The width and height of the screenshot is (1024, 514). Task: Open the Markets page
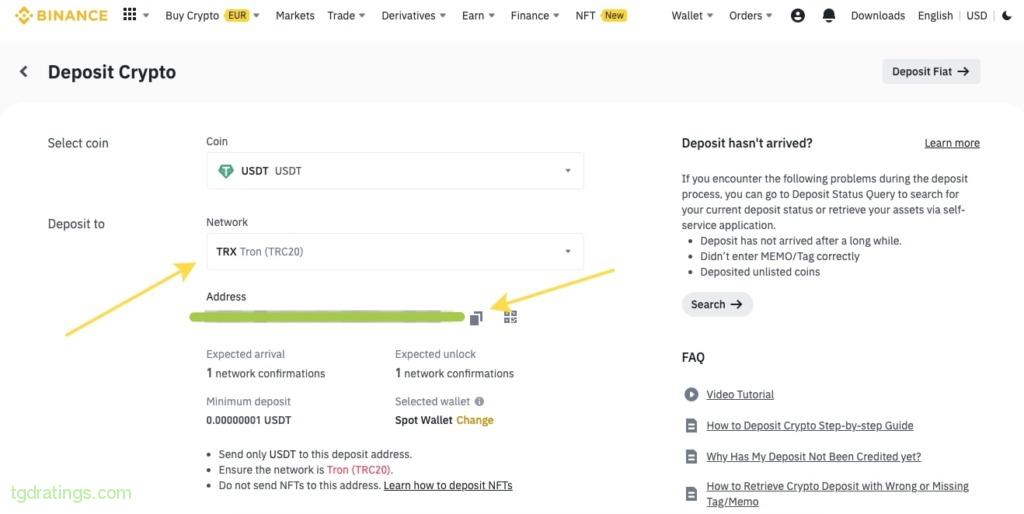pyautogui.click(x=295, y=15)
